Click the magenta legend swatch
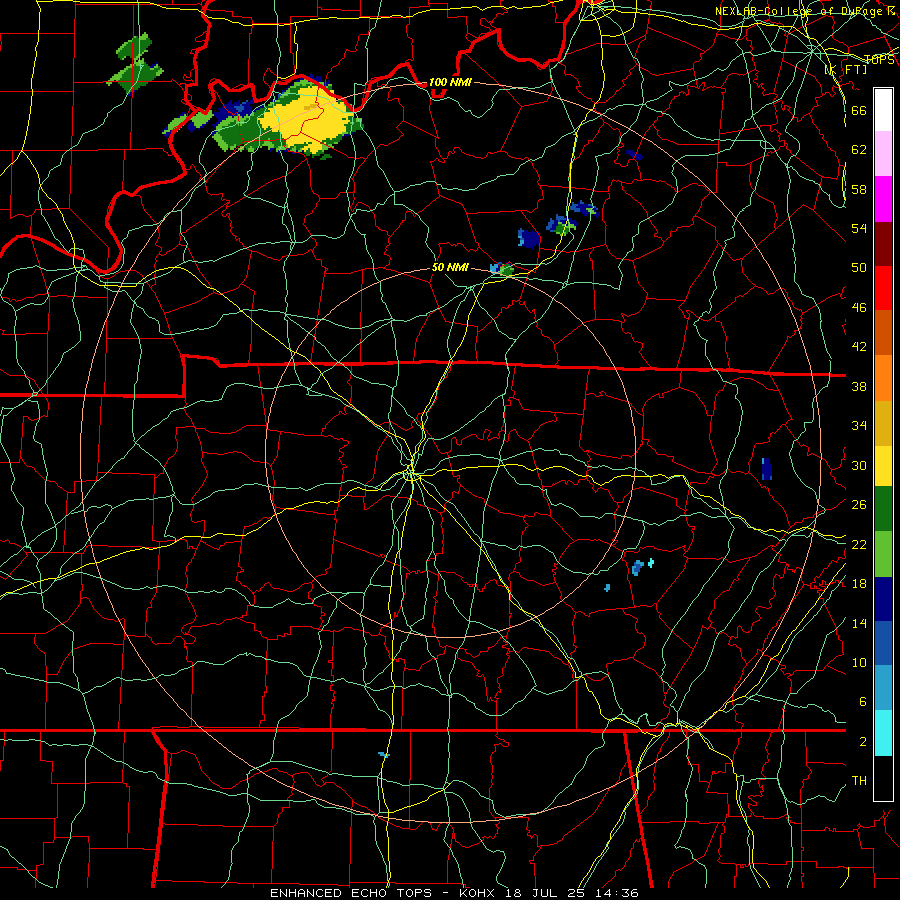Viewport: 900px width, 900px height. (883, 199)
